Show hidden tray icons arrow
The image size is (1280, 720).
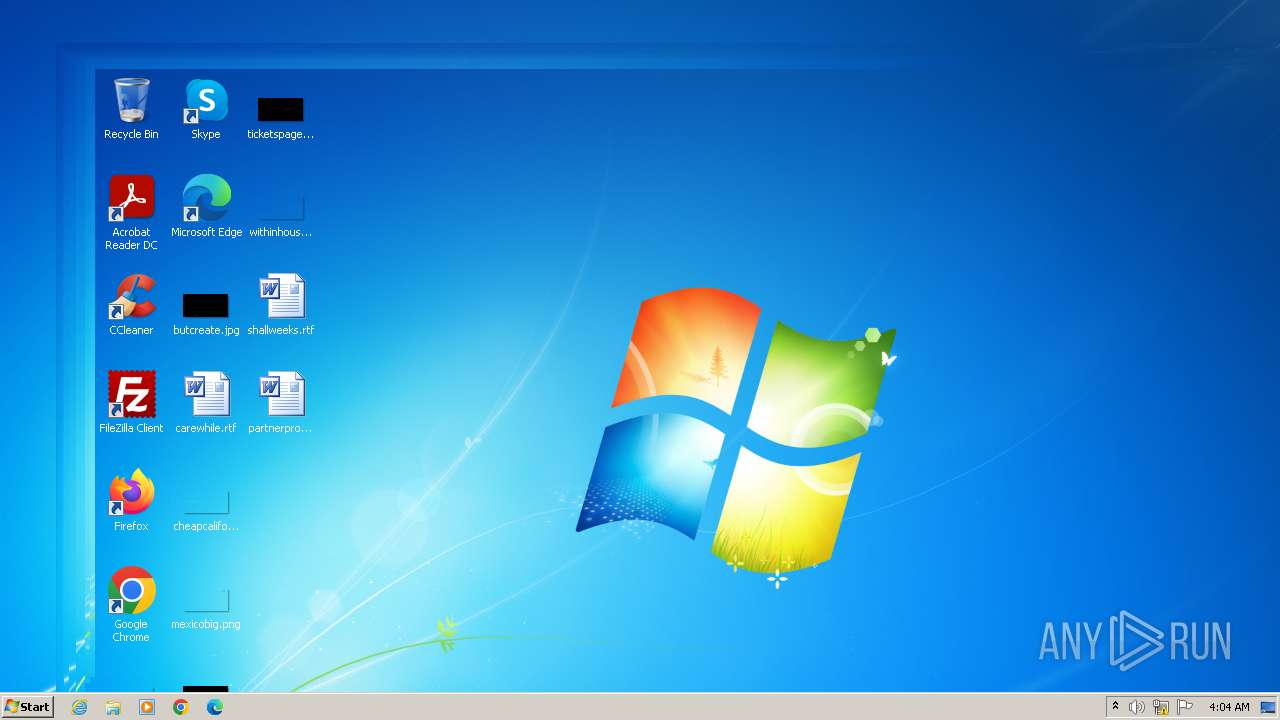pyautogui.click(x=1116, y=707)
